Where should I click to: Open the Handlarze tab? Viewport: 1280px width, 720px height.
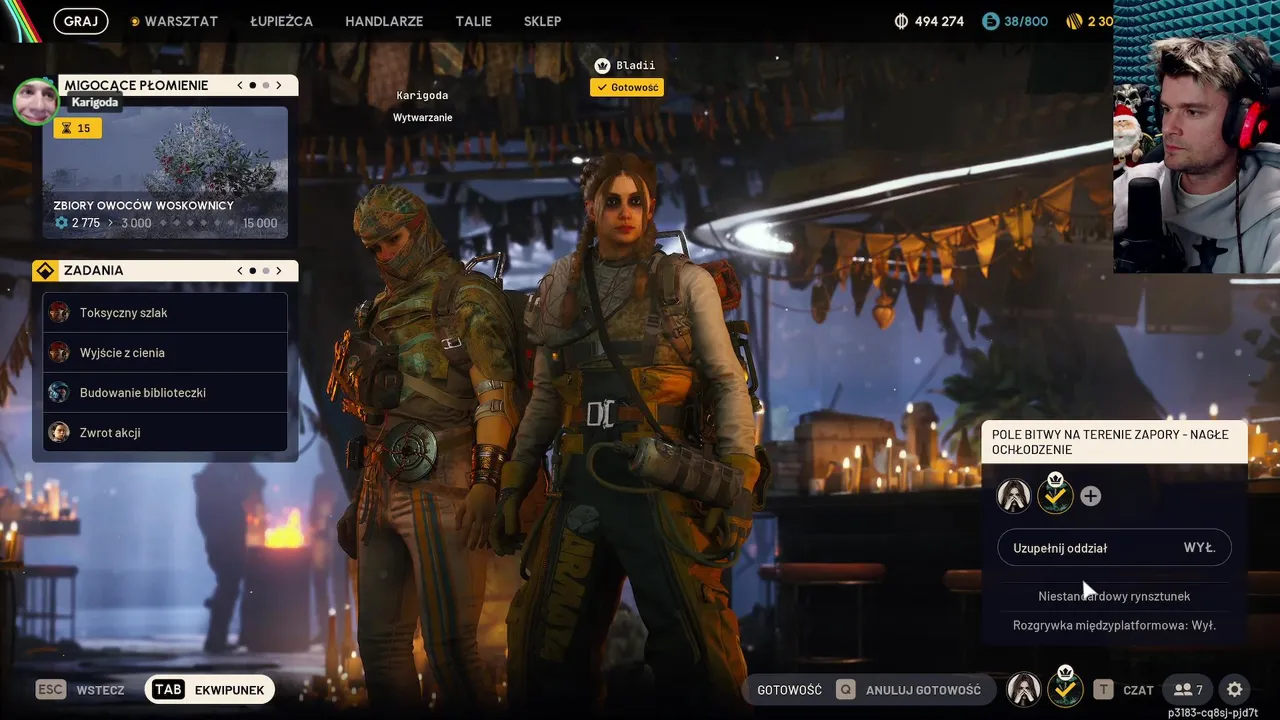pos(384,21)
